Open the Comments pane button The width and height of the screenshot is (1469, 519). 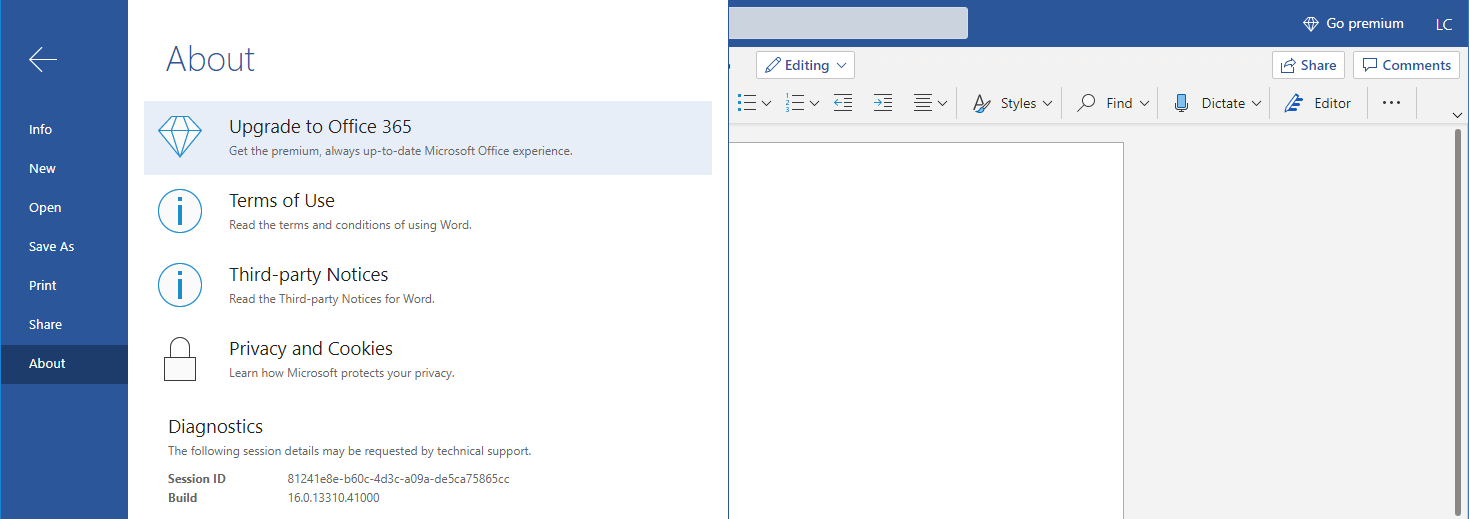[1406, 65]
